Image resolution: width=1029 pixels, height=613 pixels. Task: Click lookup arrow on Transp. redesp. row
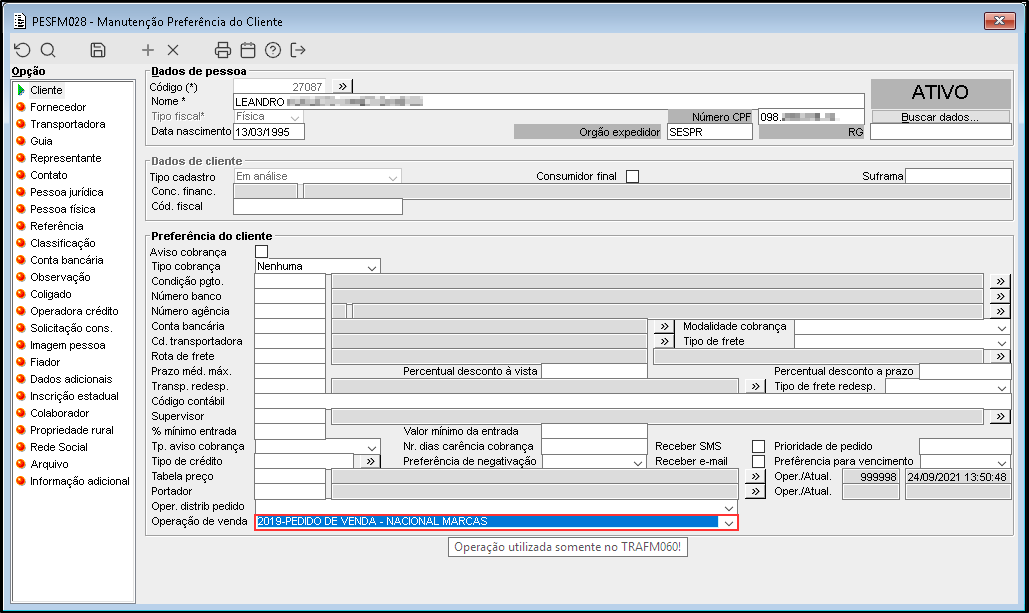tap(755, 386)
